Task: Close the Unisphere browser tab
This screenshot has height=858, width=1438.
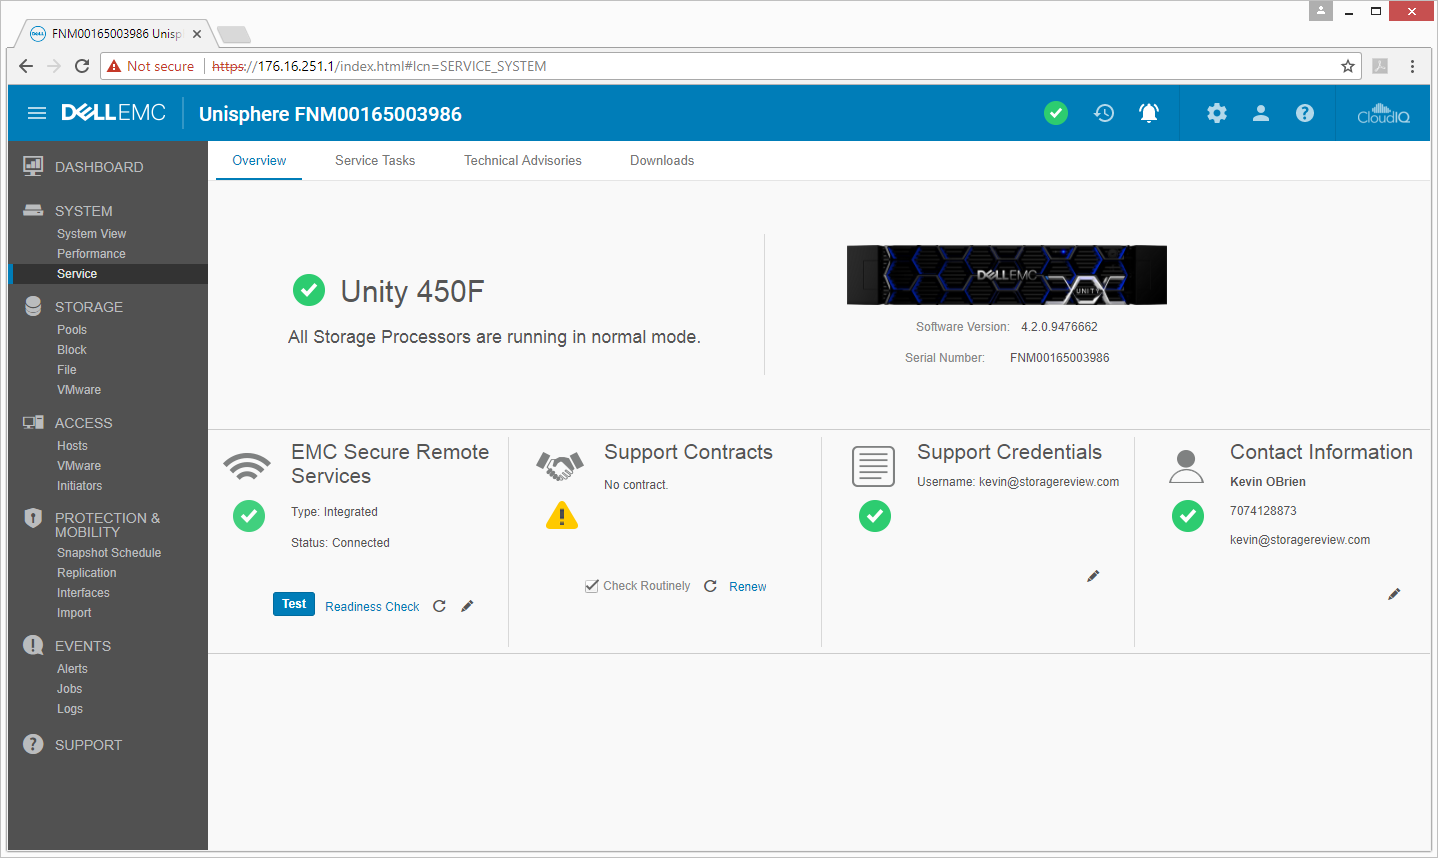Action: (x=197, y=34)
